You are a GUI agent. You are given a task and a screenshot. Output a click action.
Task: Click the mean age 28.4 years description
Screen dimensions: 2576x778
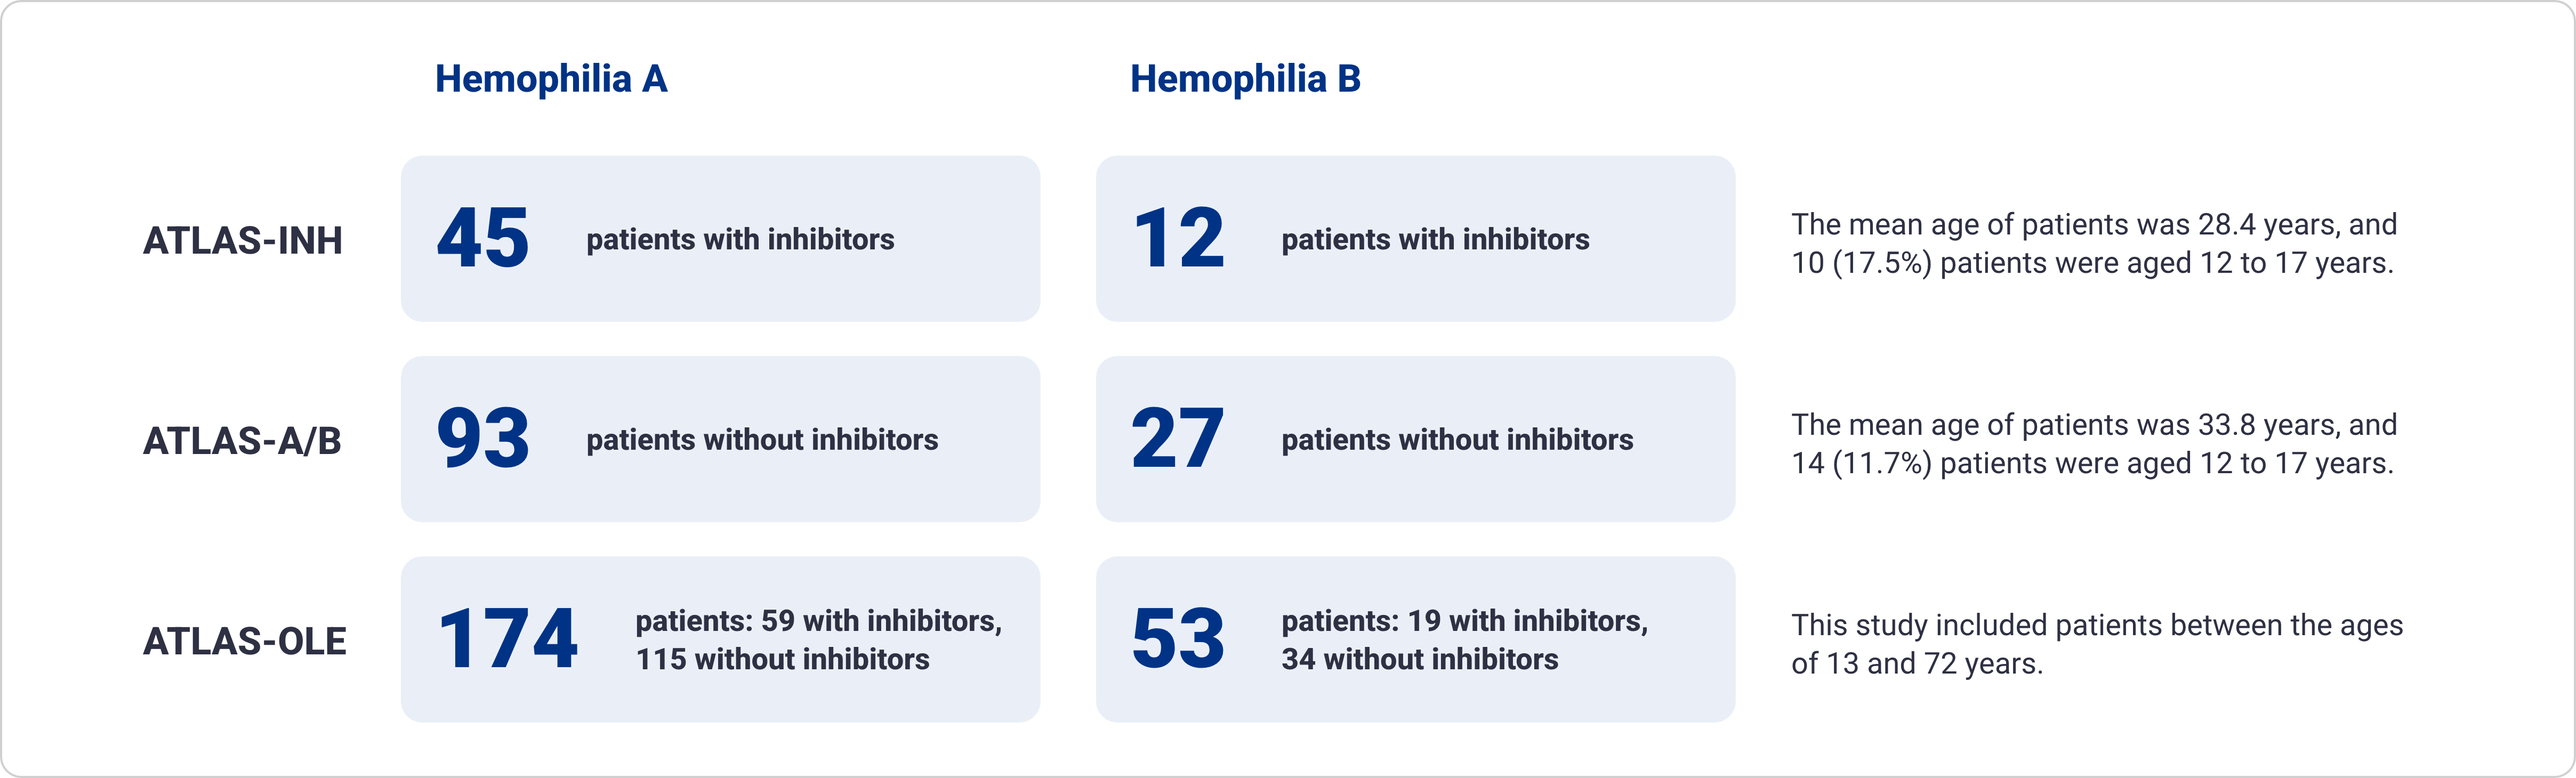point(2094,243)
